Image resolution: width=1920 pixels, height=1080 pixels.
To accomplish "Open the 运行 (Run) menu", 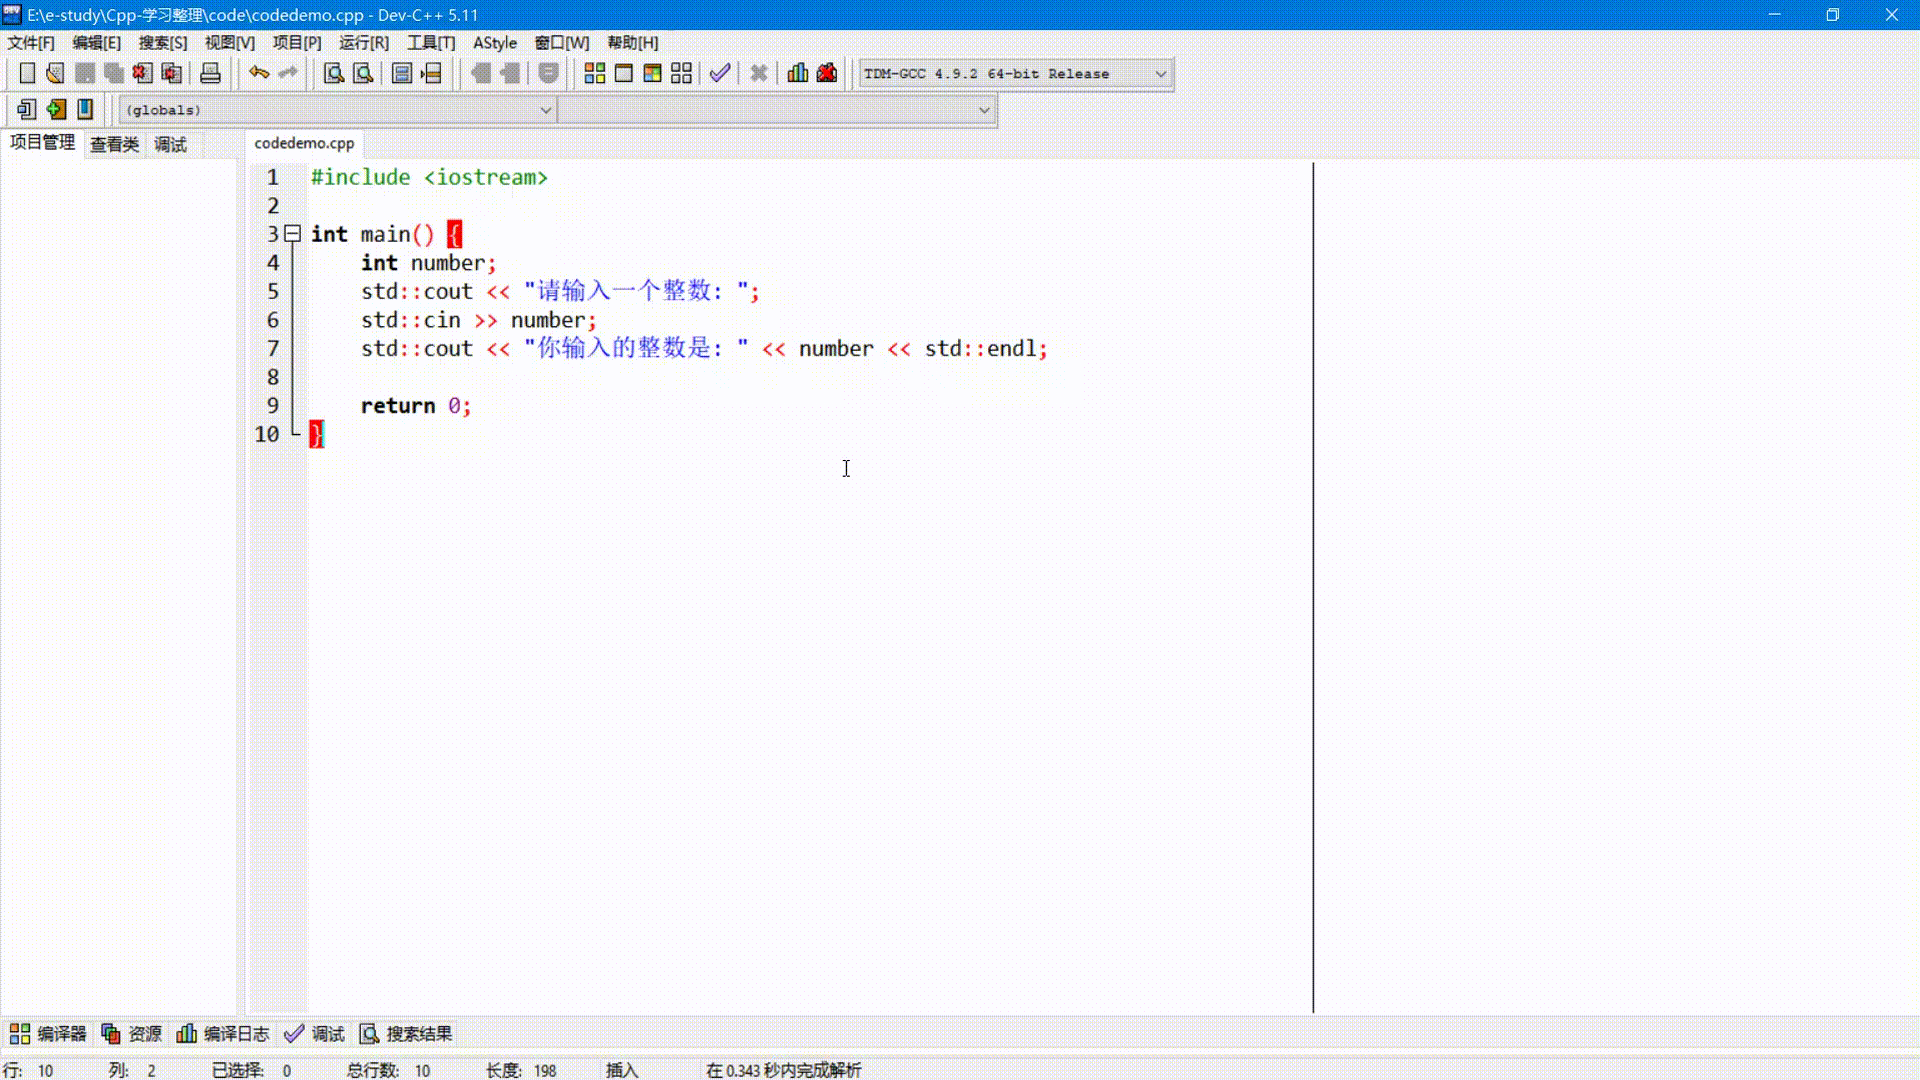I will point(363,42).
